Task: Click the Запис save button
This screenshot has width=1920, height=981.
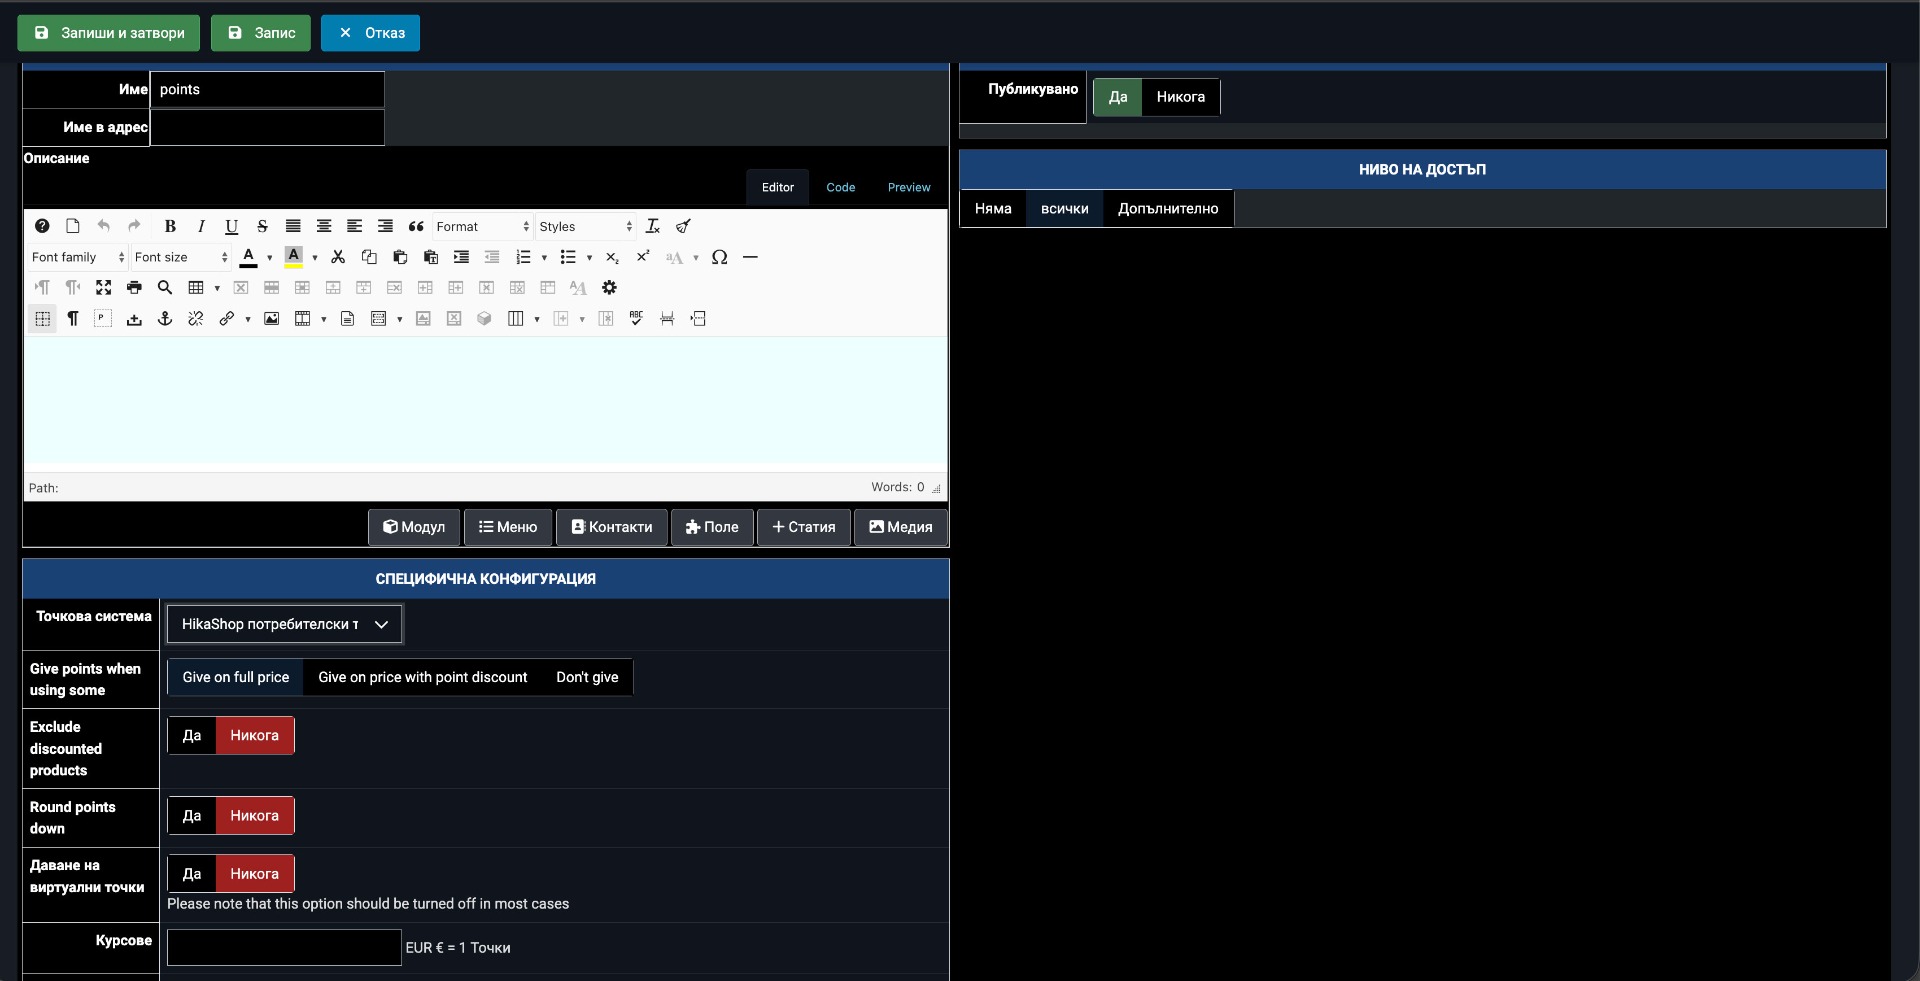Action: 261,33
